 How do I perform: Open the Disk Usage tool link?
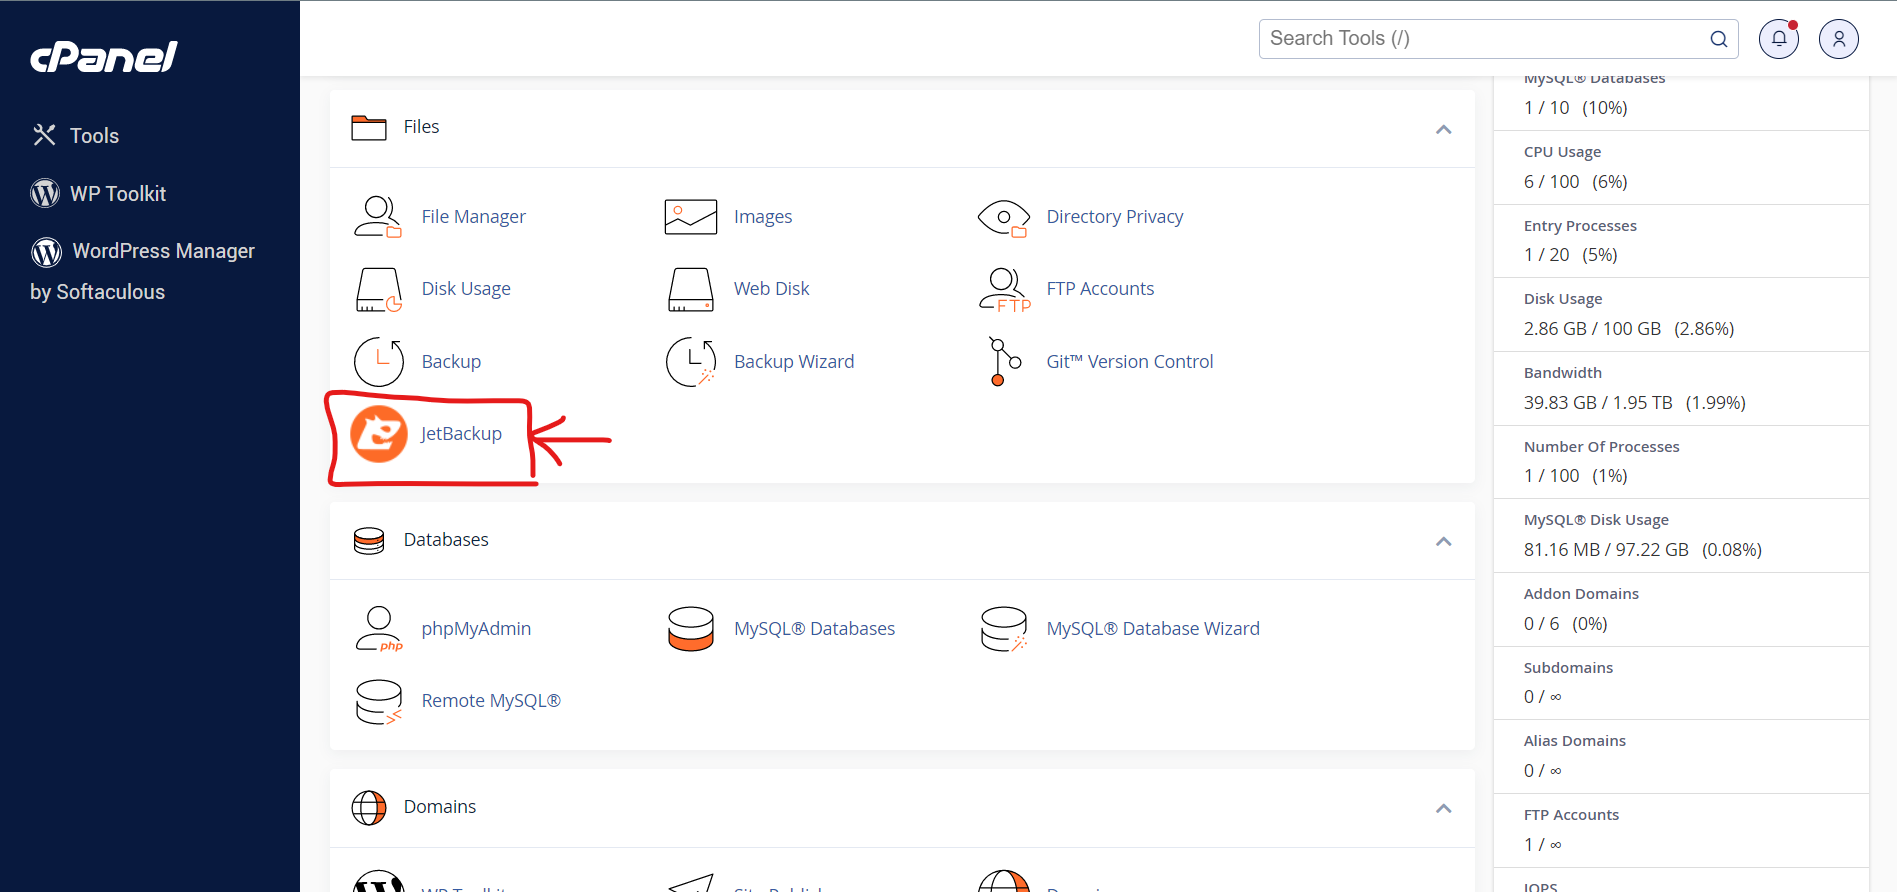466,289
